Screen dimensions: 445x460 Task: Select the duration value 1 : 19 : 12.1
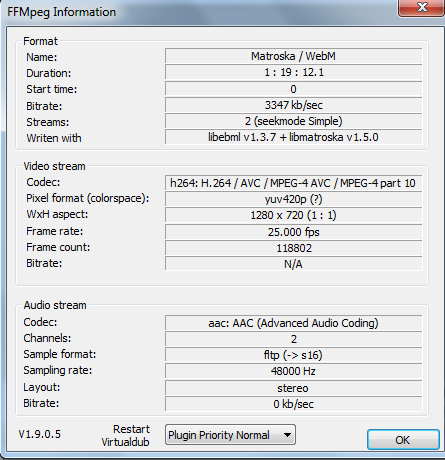coord(293,72)
